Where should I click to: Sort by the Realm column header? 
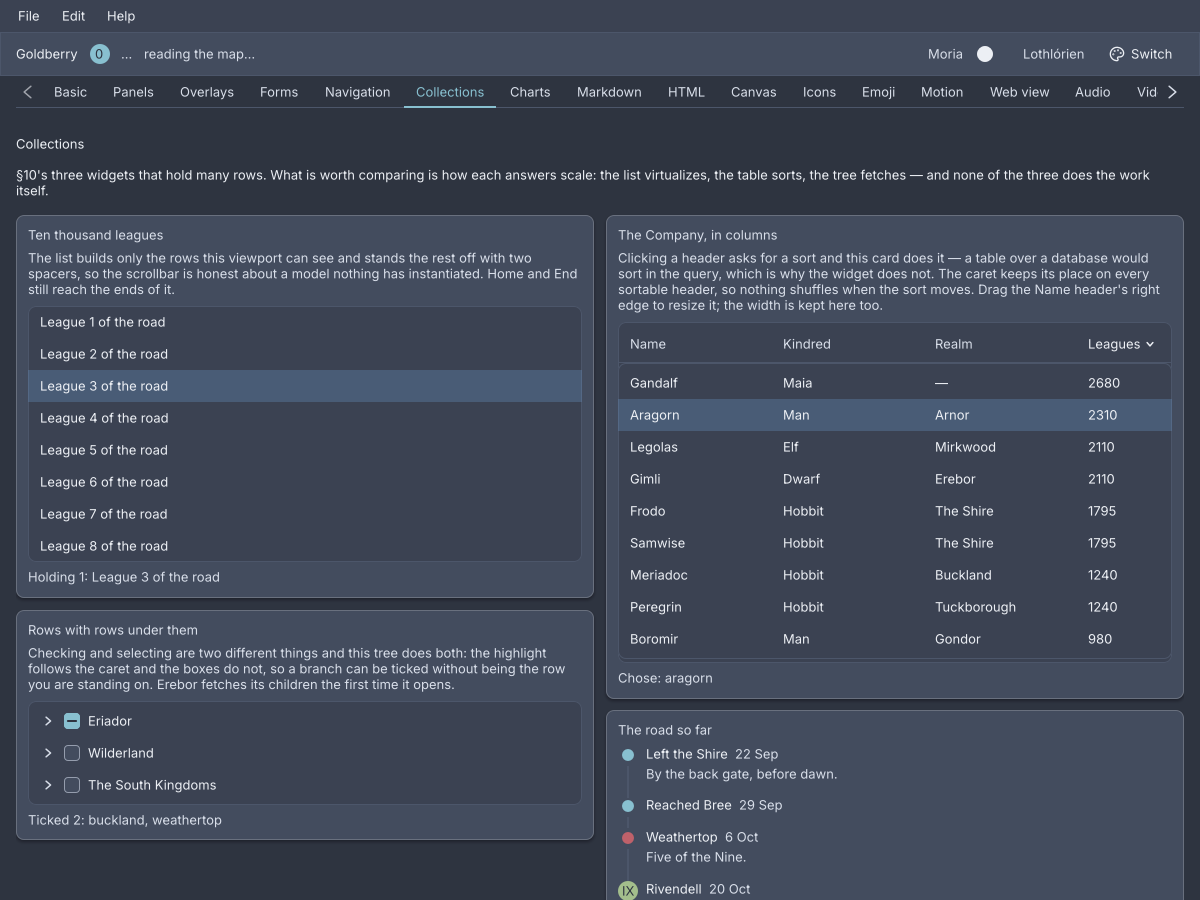1001,344
